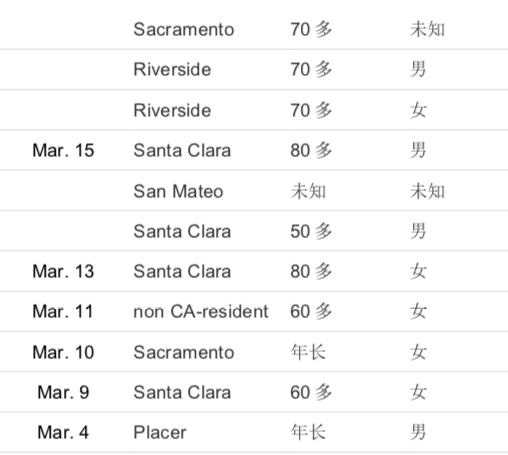Click the 男 gender cell in Placer row

418,433
